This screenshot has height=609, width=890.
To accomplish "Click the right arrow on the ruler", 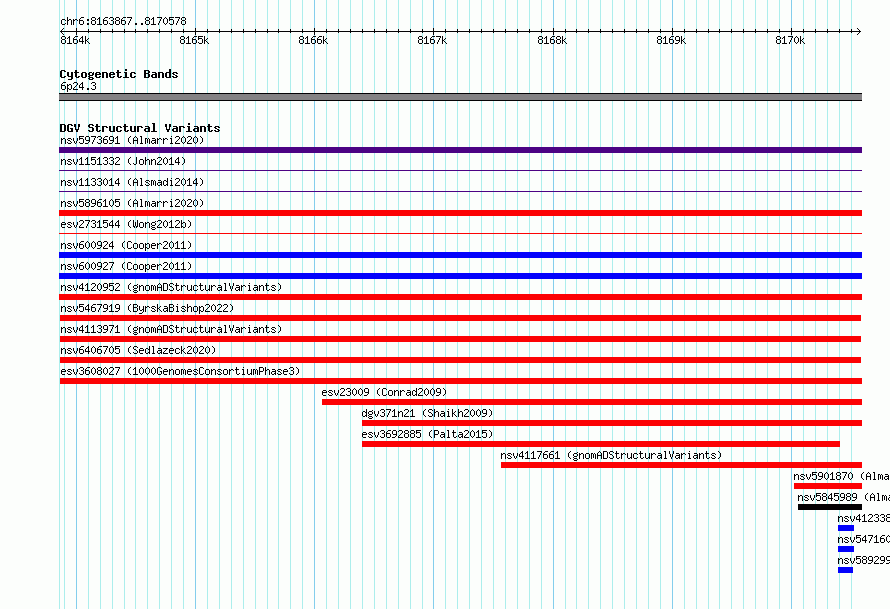I will (858, 31).
